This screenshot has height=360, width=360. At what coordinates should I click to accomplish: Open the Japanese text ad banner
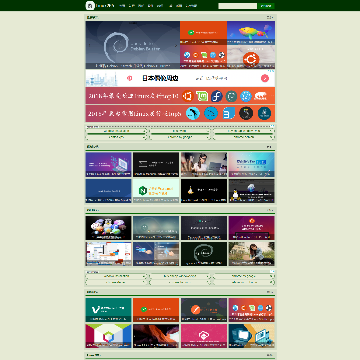(180, 78)
